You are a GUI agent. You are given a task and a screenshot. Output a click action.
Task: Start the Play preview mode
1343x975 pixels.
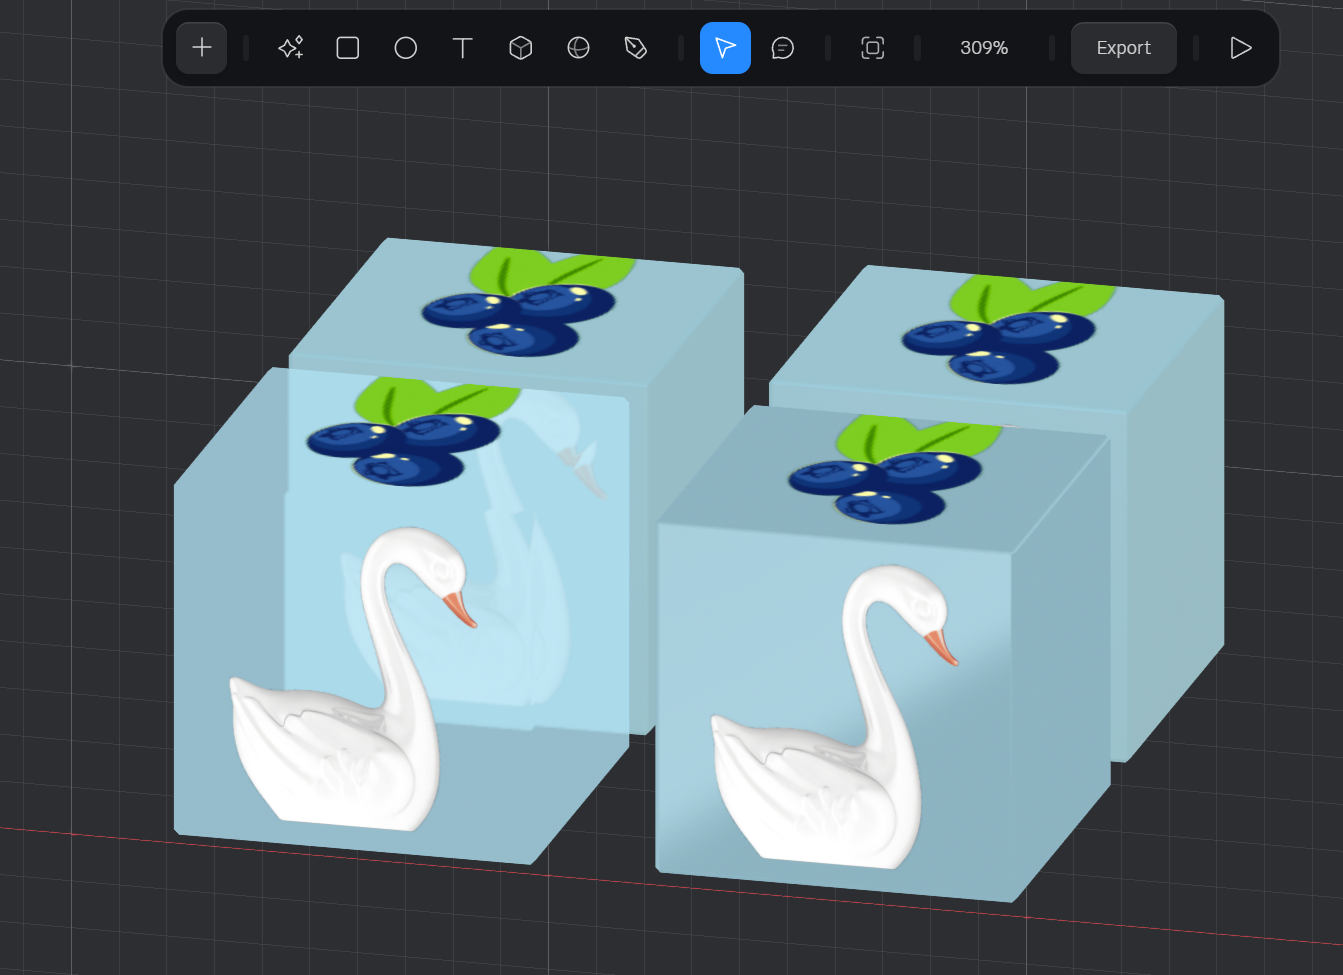pos(1240,48)
